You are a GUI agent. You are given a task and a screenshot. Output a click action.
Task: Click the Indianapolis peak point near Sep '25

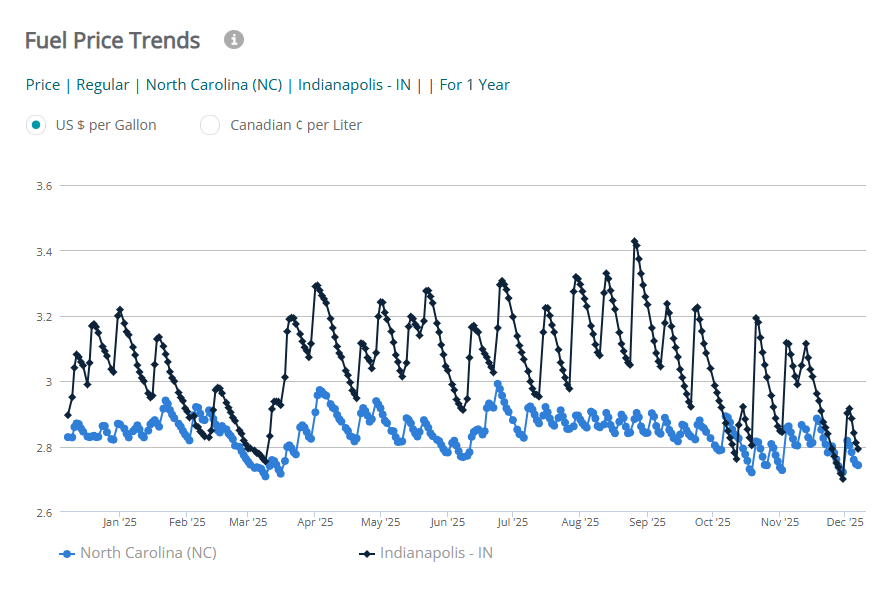click(x=634, y=241)
